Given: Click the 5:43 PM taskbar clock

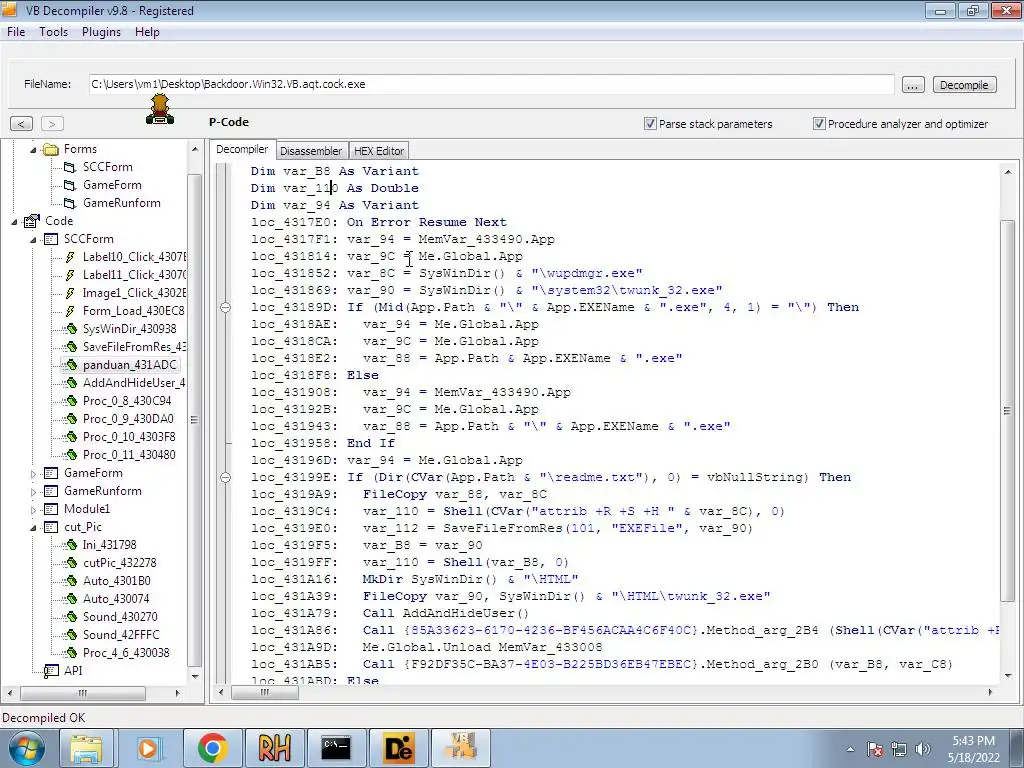Looking at the screenshot, I should tap(973, 741).
